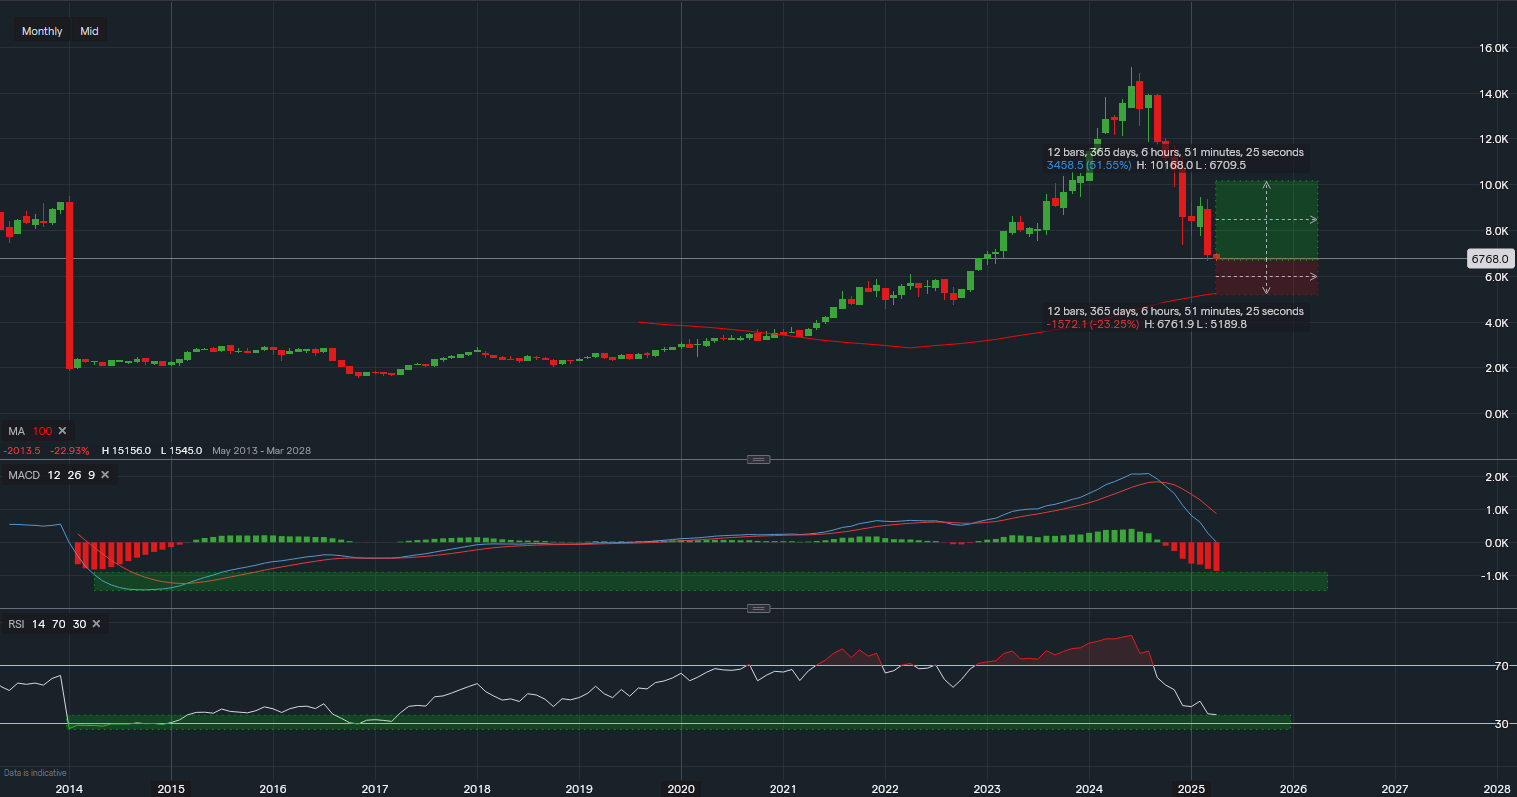The width and height of the screenshot is (1517, 797).
Task: Edit the MACD fast length value 12
Action: point(53,475)
